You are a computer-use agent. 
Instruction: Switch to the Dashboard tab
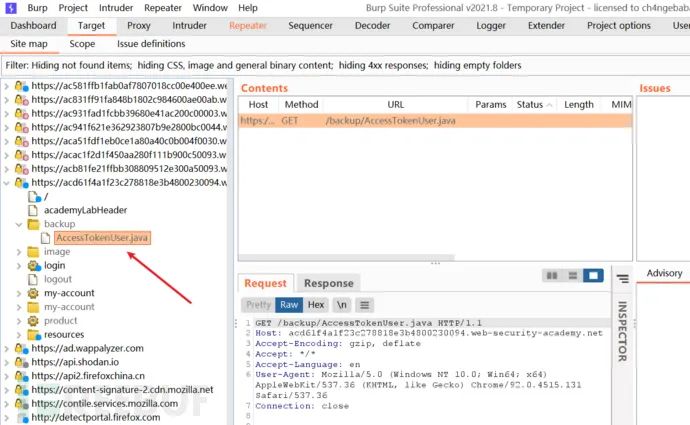33,26
